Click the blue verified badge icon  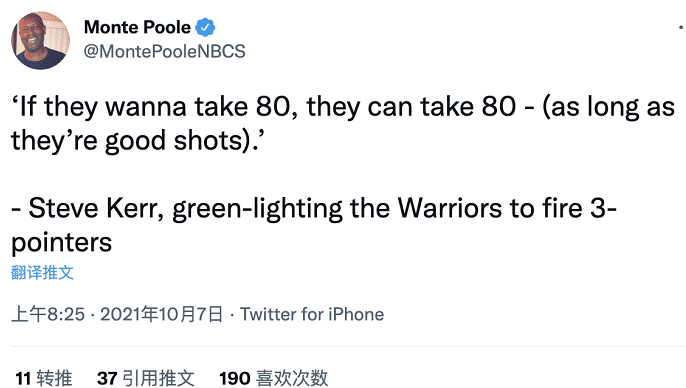click(205, 28)
